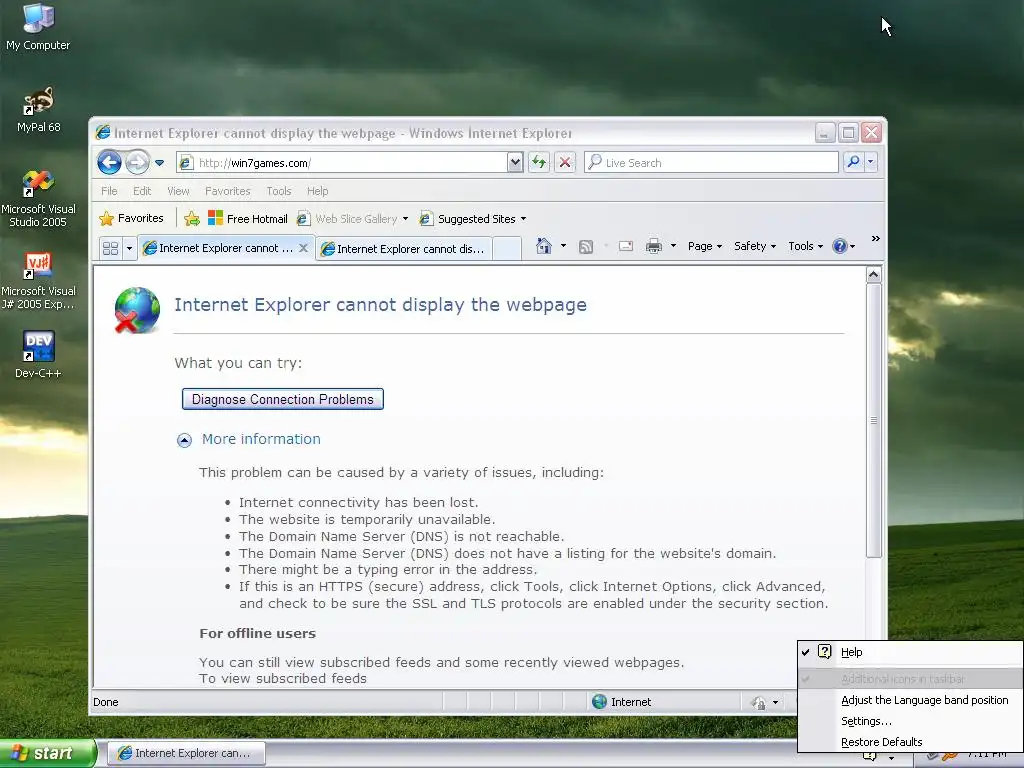Open the Help menu in menu bar
The image size is (1024, 768).
pyautogui.click(x=317, y=191)
